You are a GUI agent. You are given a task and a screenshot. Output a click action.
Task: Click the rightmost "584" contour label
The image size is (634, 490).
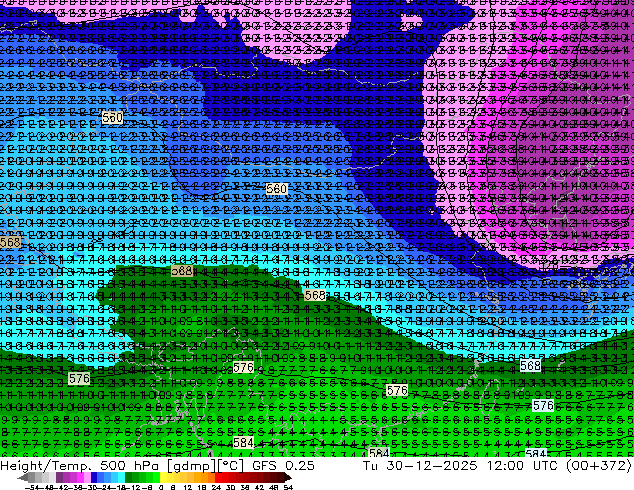tap(536, 453)
